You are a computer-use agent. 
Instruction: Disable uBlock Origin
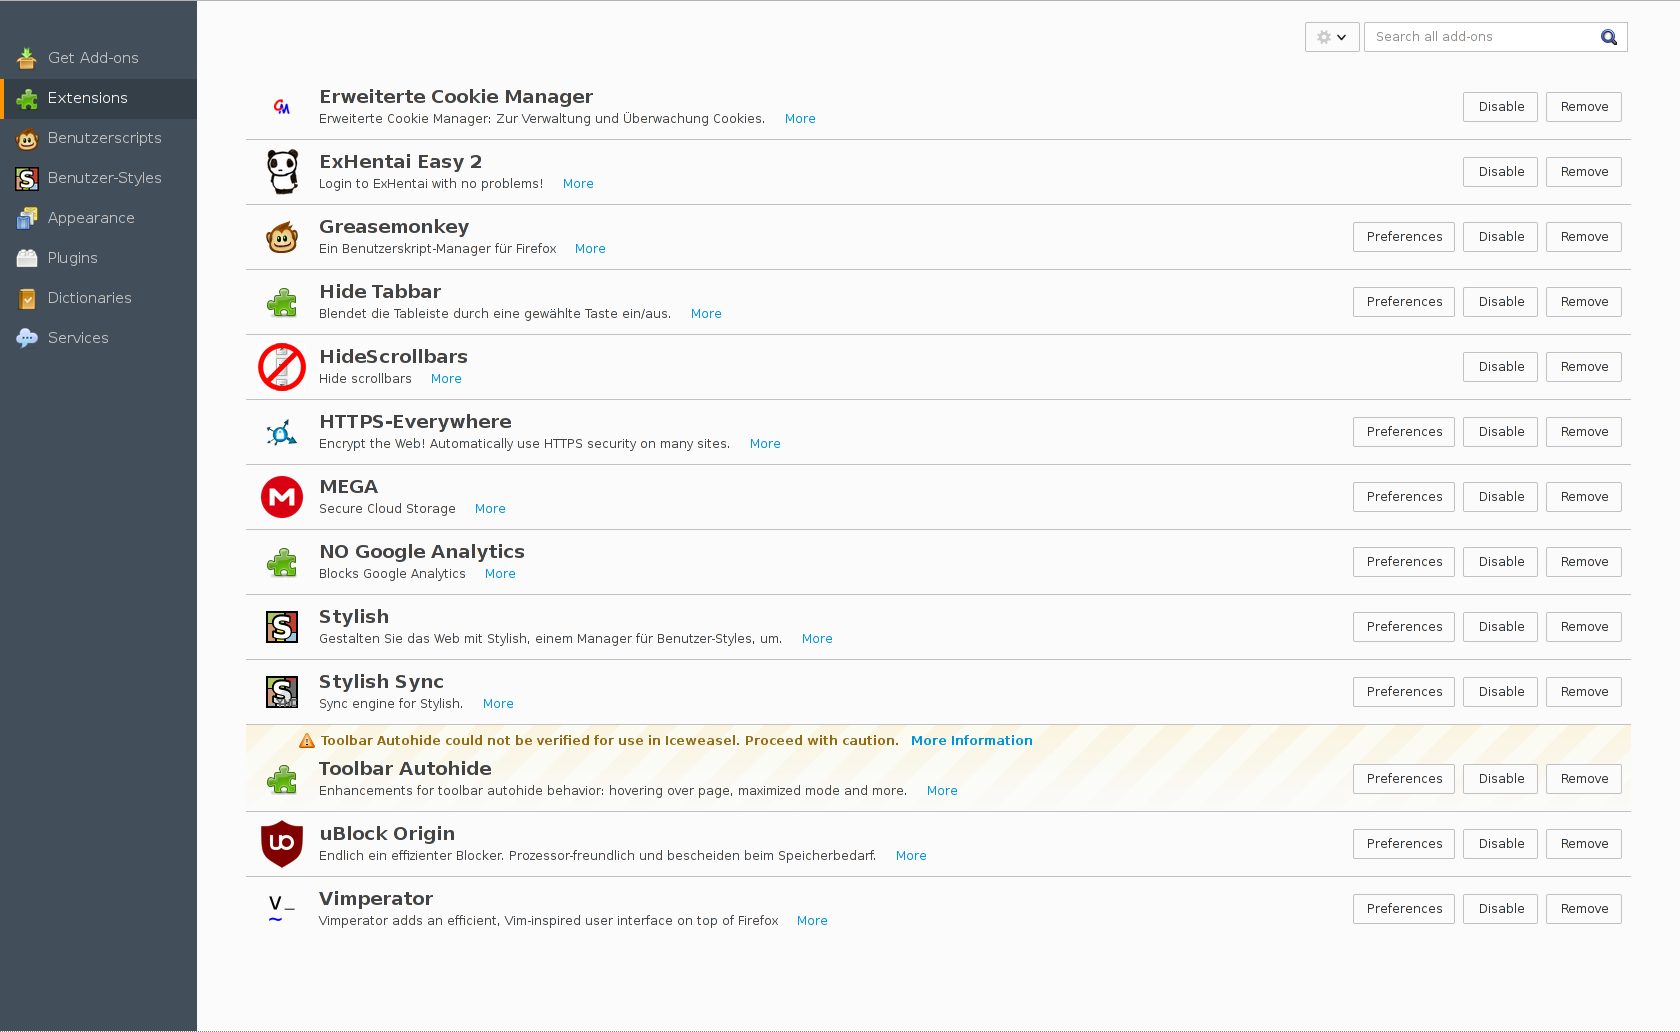(1500, 844)
